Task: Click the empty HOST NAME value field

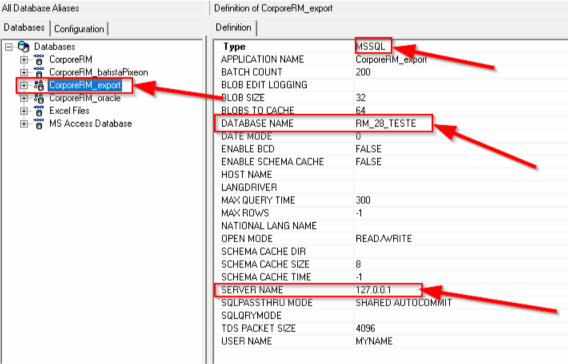Action: click(460, 175)
